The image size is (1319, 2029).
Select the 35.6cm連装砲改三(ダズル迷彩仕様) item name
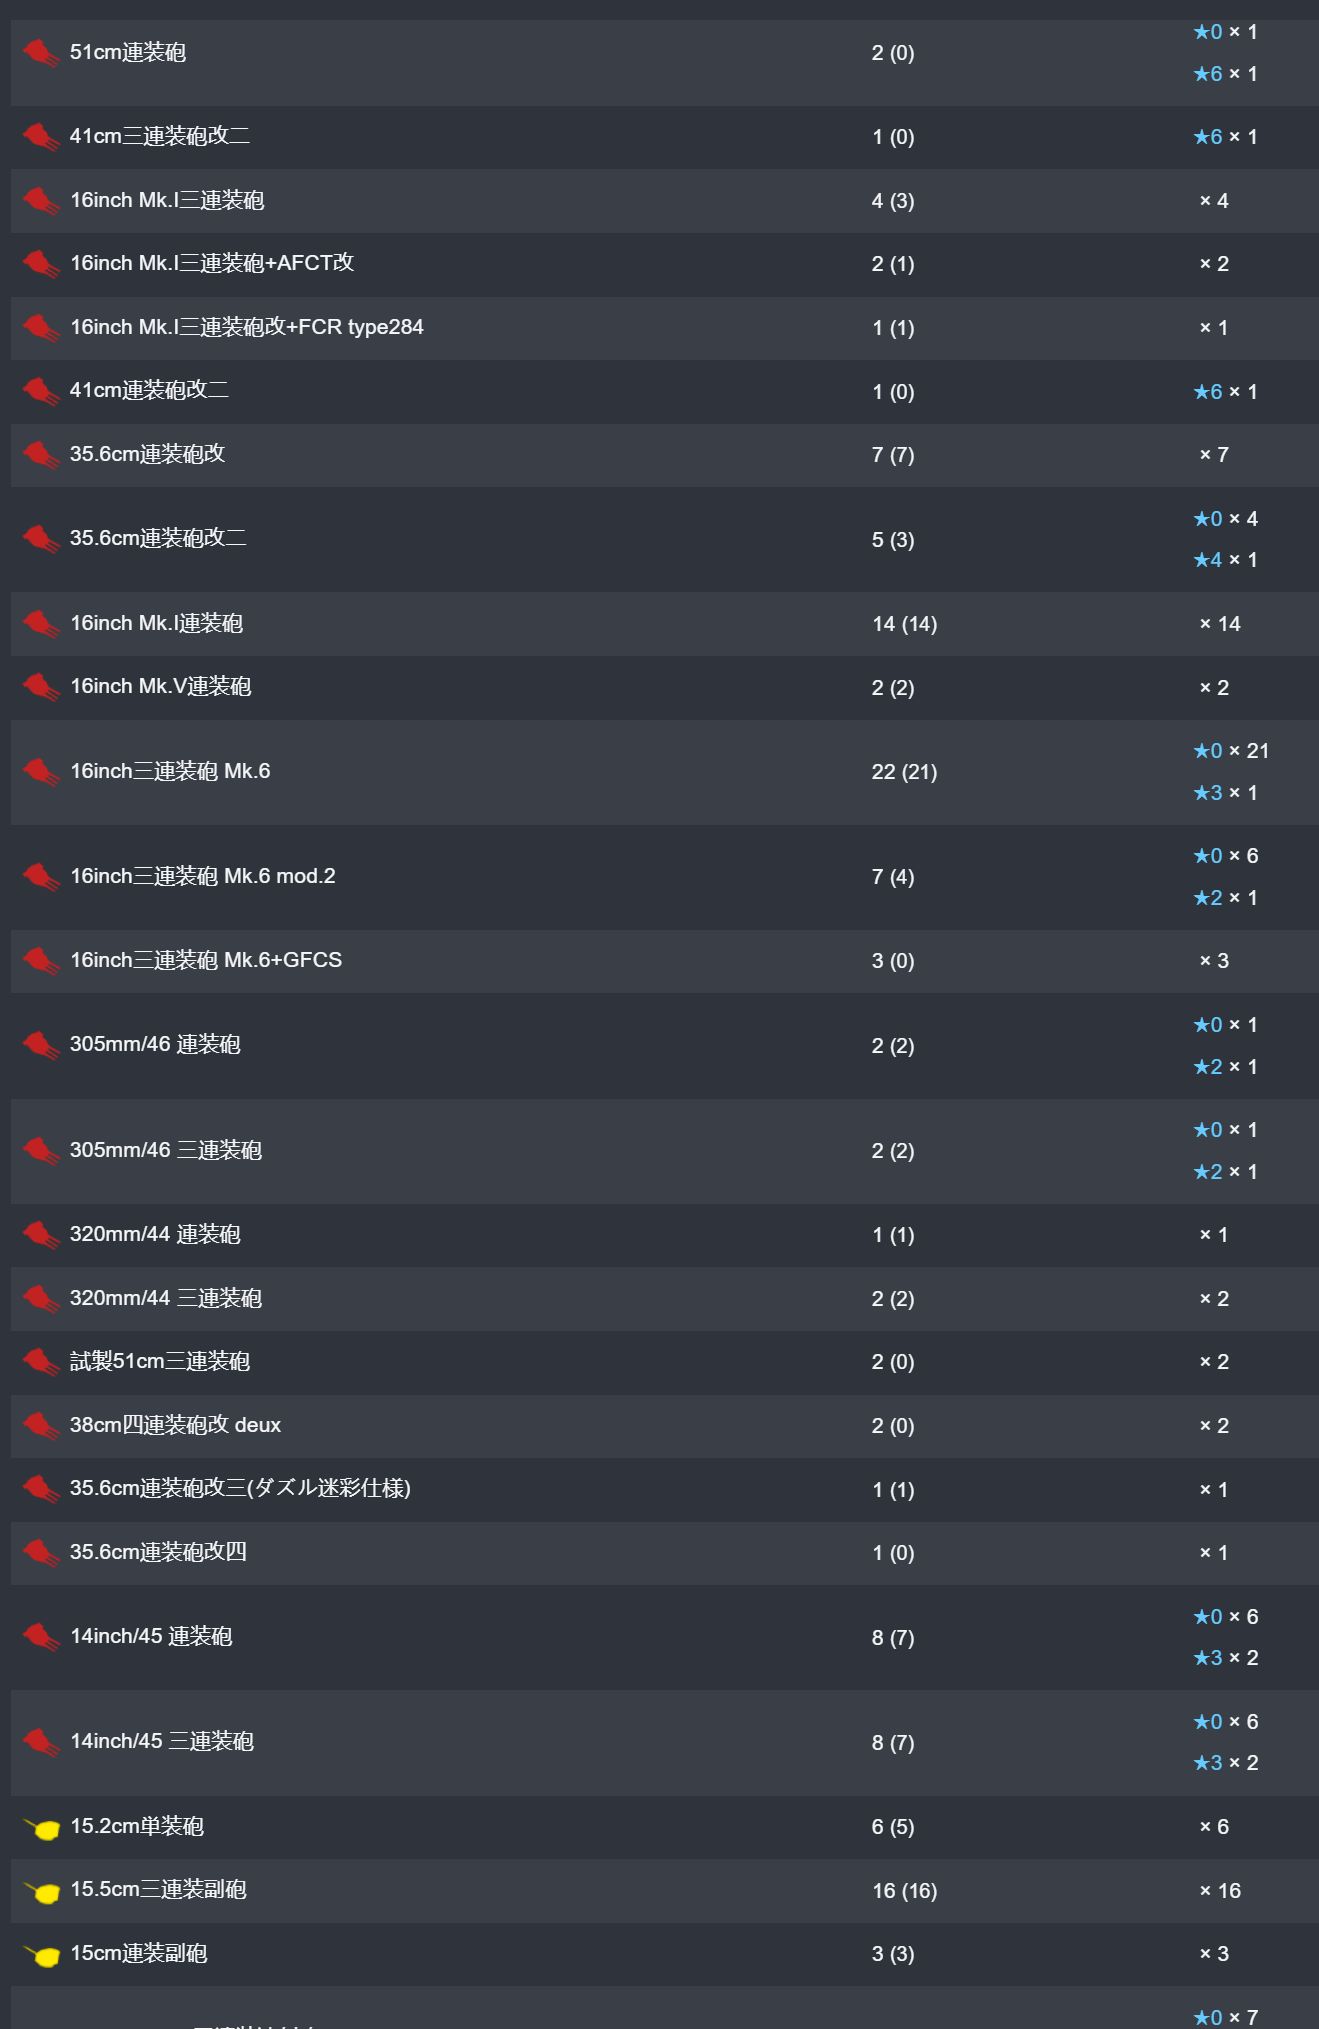click(x=240, y=1488)
